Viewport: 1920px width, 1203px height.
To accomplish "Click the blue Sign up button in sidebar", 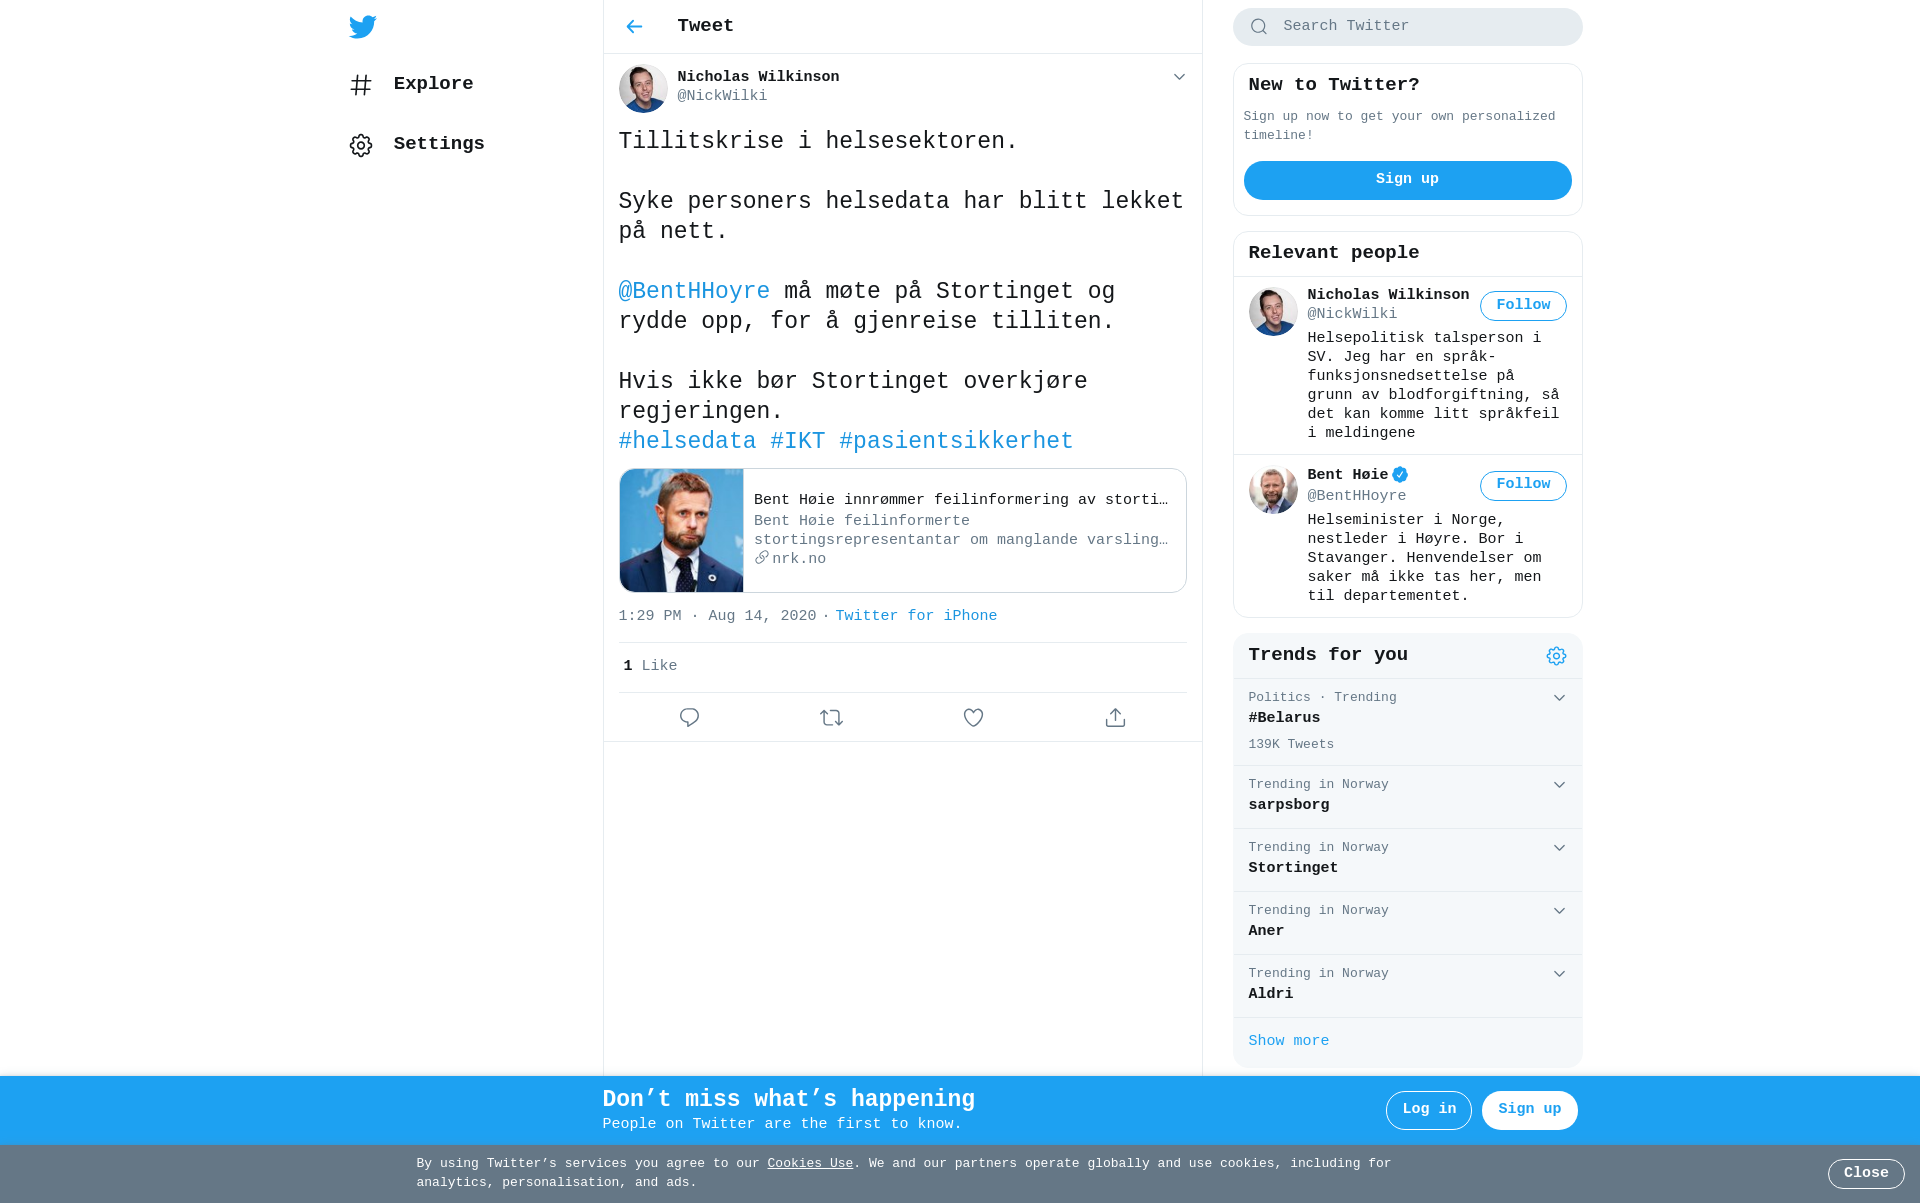I will point(1407,180).
